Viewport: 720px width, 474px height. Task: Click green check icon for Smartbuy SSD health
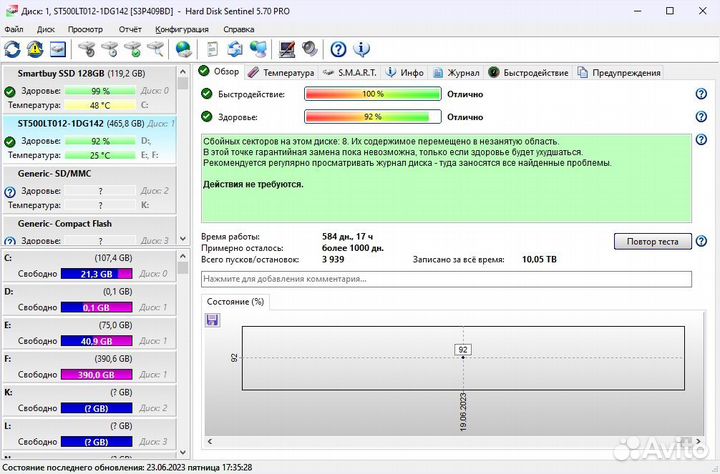10,91
